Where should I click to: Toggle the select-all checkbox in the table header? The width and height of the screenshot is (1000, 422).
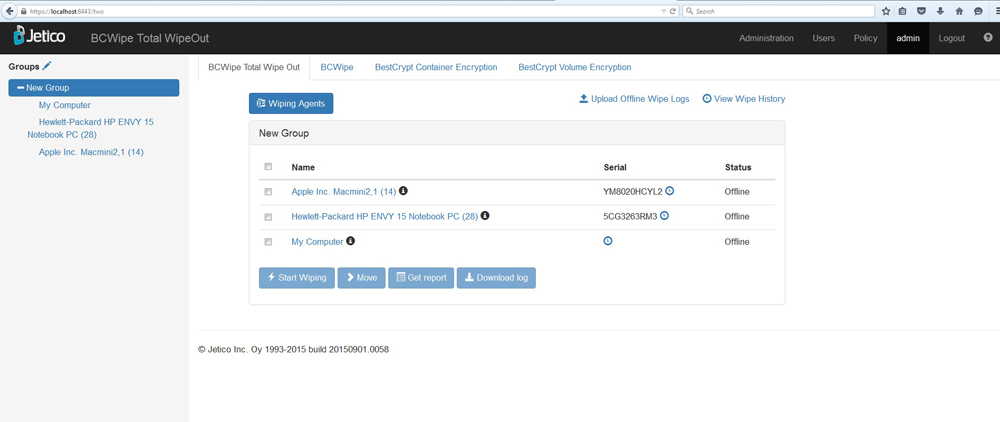pos(268,166)
